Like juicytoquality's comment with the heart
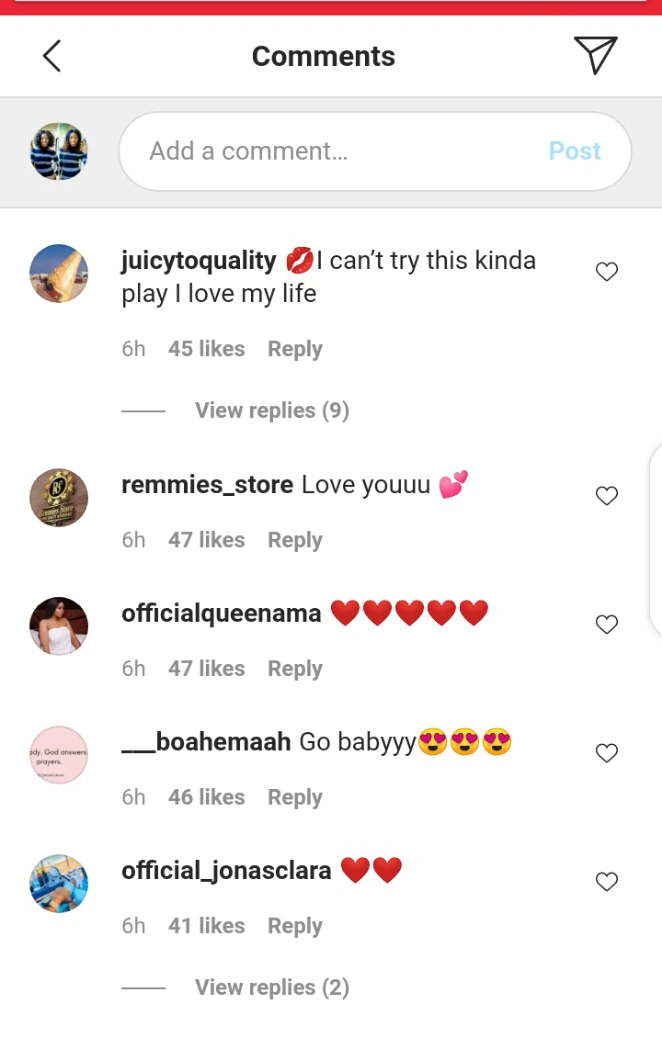 coord(607,272)
